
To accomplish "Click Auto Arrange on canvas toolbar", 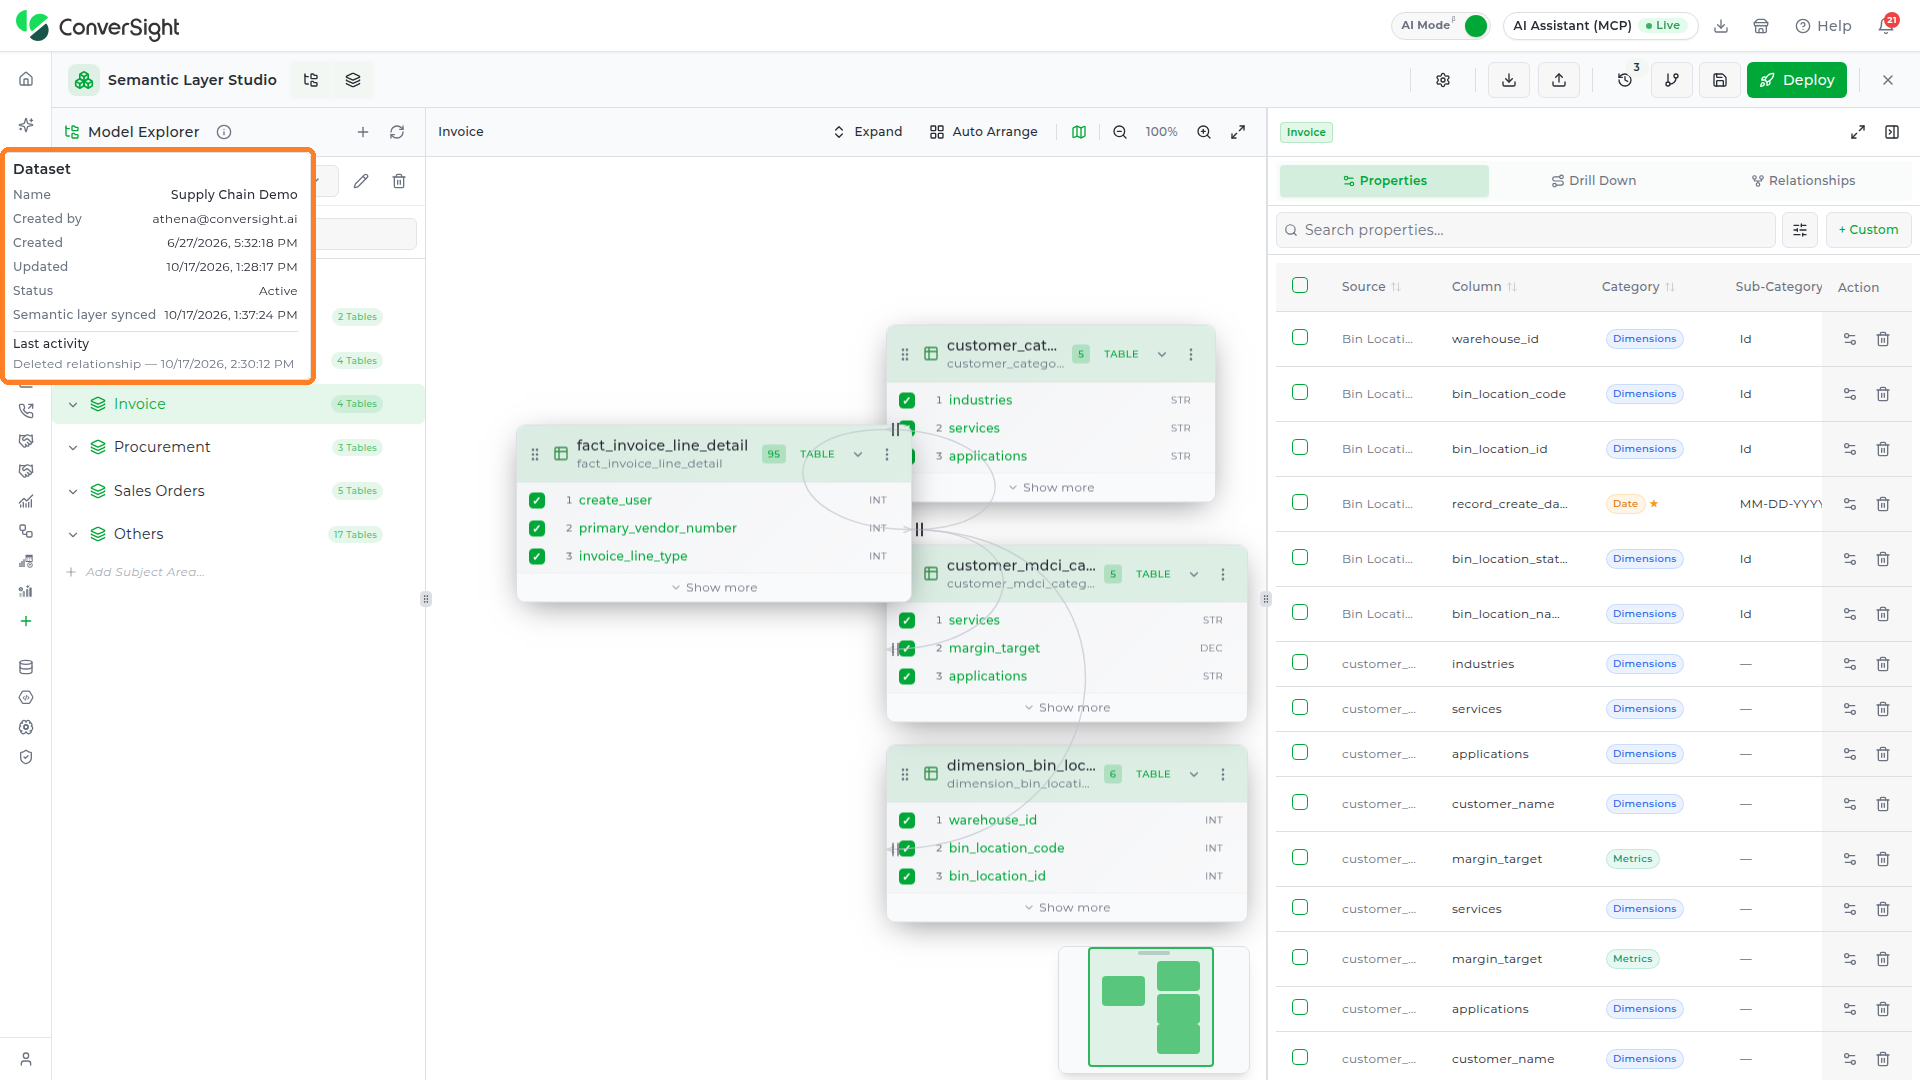I will point(984,132).
